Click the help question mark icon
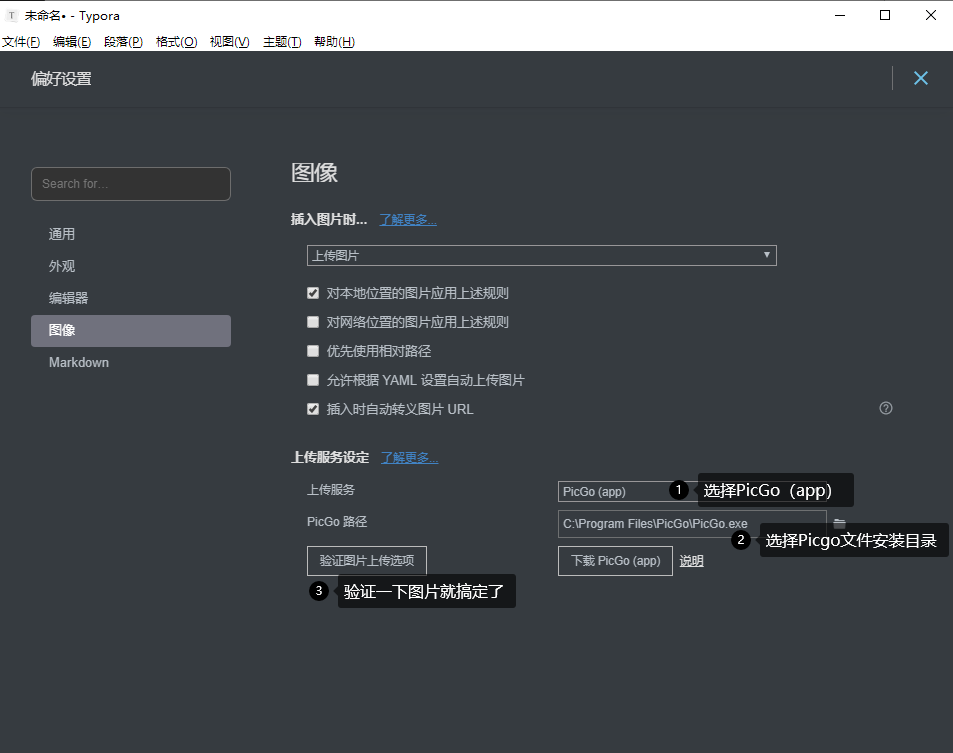Screen dimensions: 953x753 click(886, 408)
